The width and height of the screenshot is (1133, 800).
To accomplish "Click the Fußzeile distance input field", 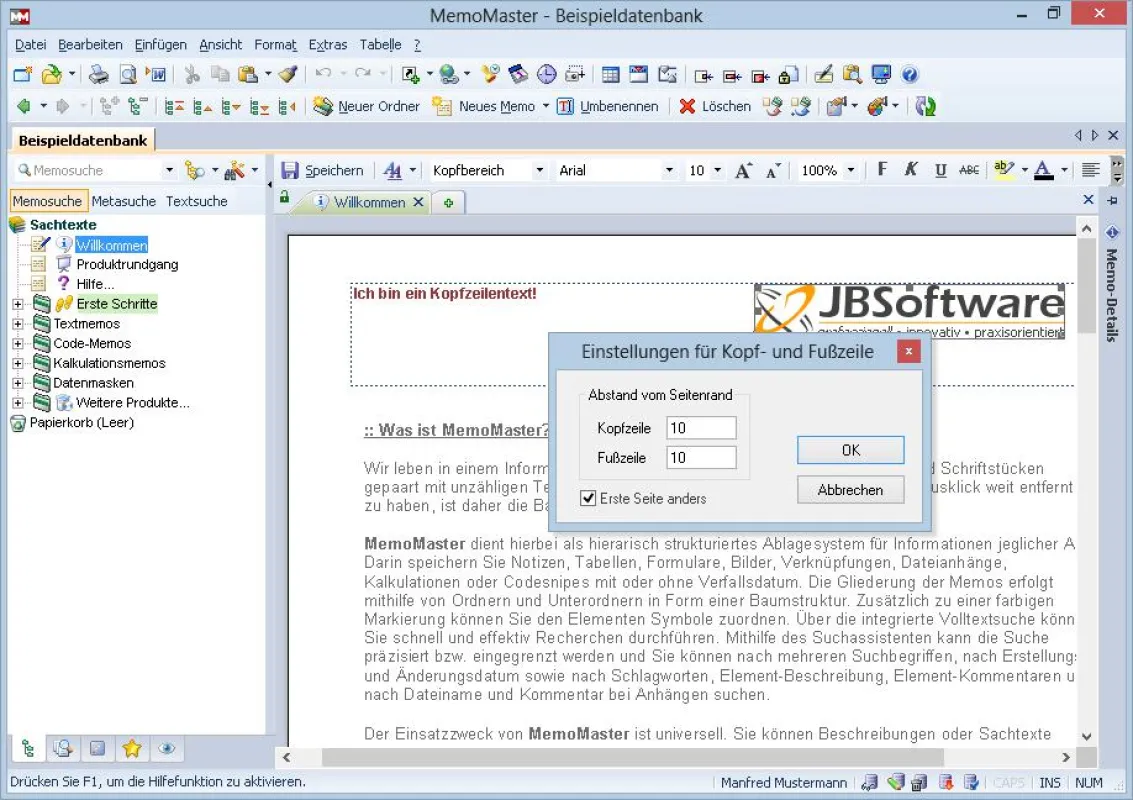I will tap(701, 457).
